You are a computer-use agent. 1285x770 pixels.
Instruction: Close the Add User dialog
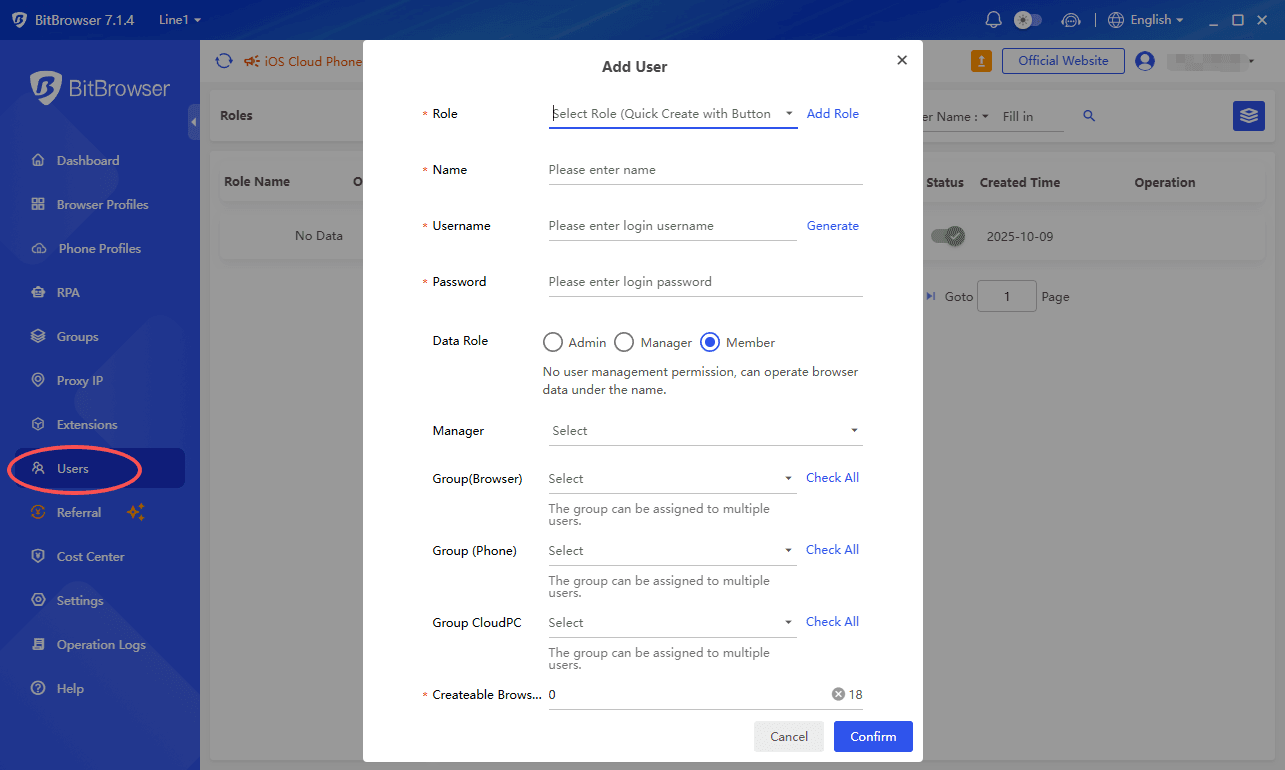coord(902,60)
